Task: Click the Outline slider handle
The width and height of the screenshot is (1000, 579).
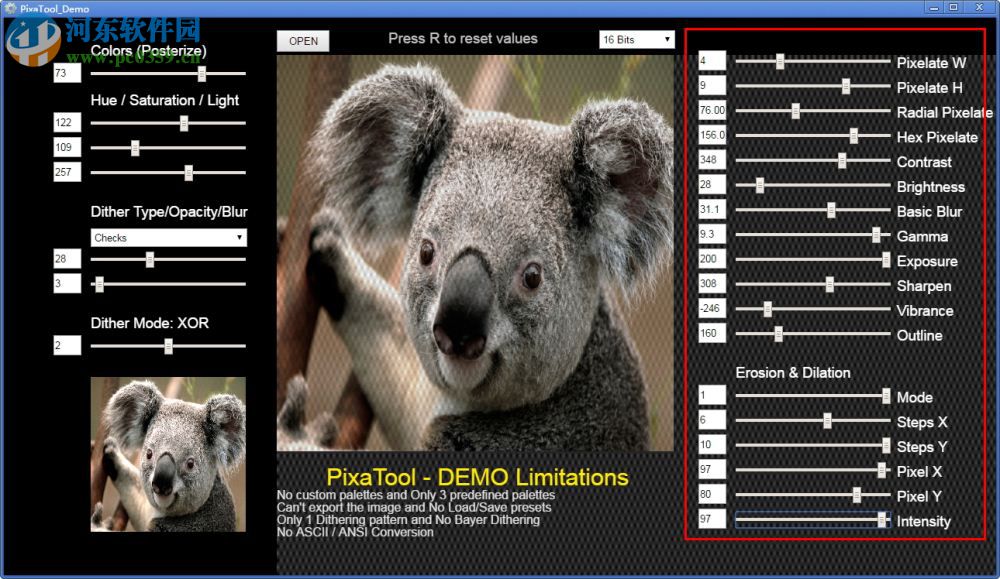Action: pyautogui.click(x=776, y=335)
